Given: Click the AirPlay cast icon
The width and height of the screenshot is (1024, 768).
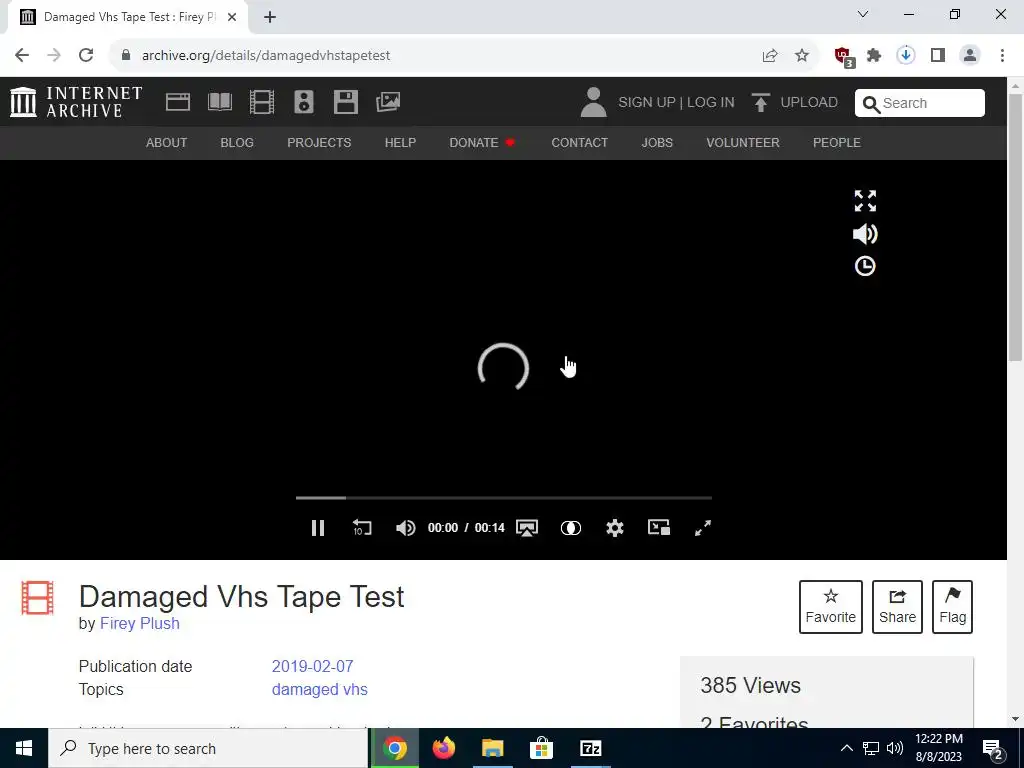Looking at the screenshot, I should (527, 528).
